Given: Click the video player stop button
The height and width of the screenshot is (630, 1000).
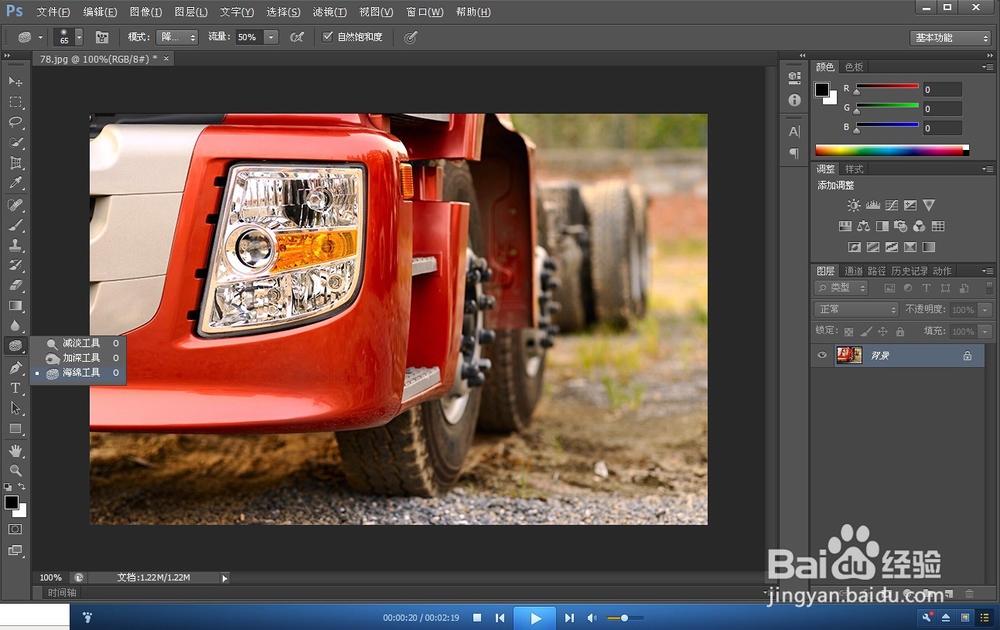Looking at the screenshot, I should click(x=477, y=617).
